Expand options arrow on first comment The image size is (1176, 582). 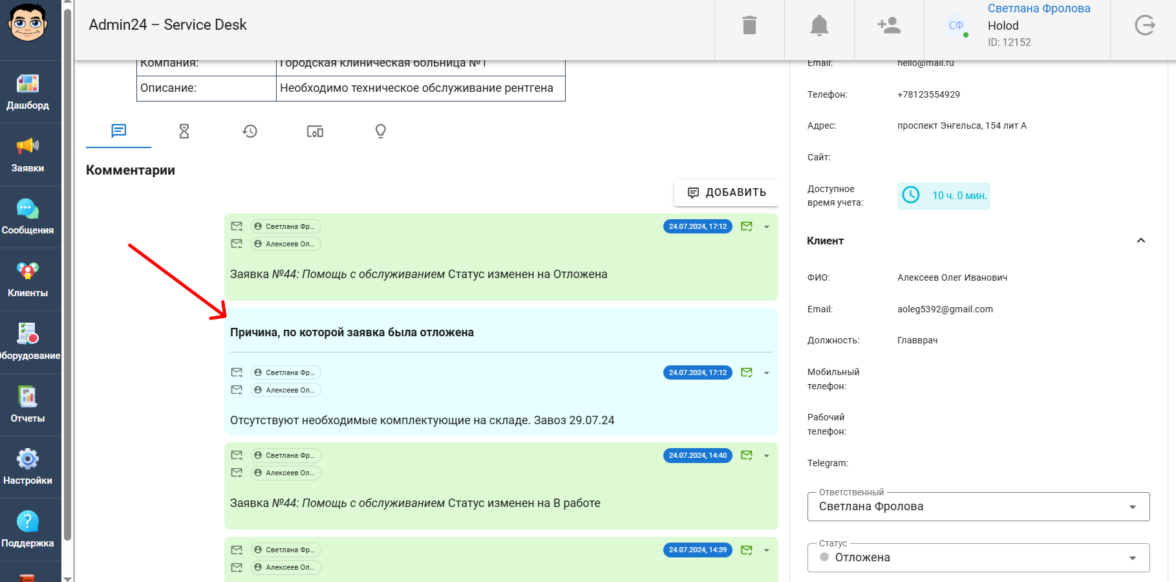tap(767, 227)
